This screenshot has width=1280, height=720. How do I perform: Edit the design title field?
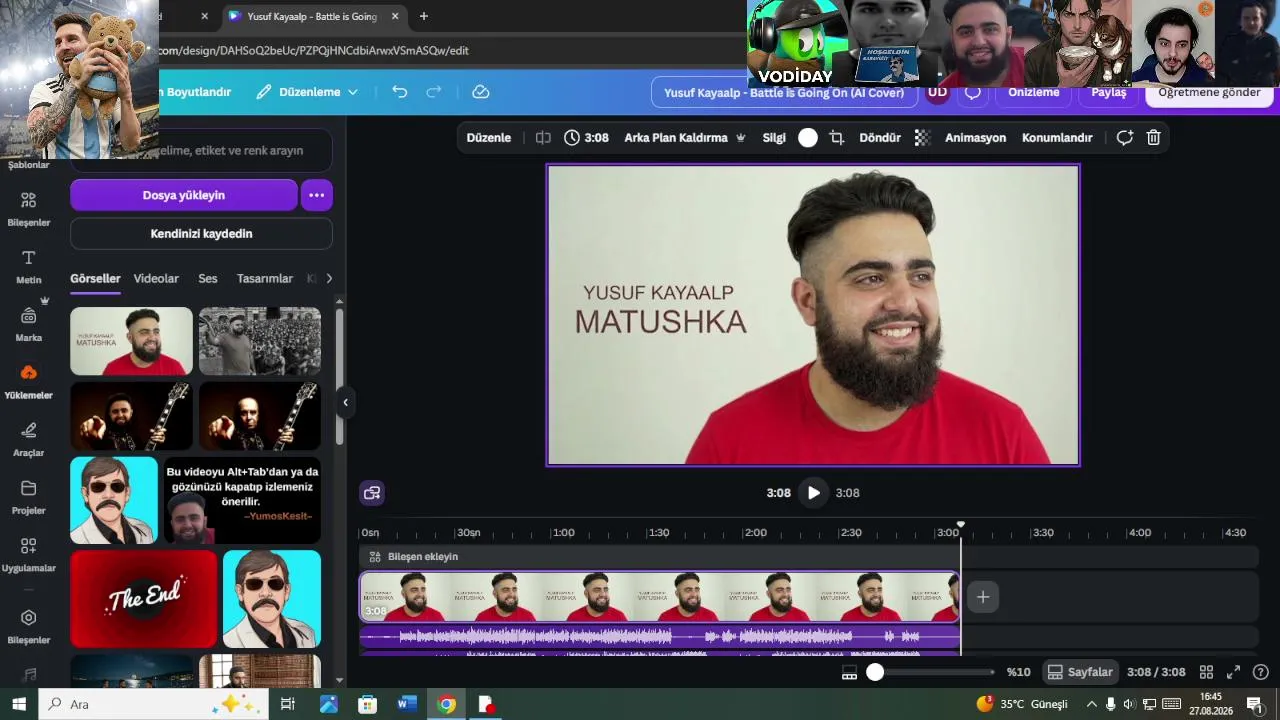click(x=784, y=93)
